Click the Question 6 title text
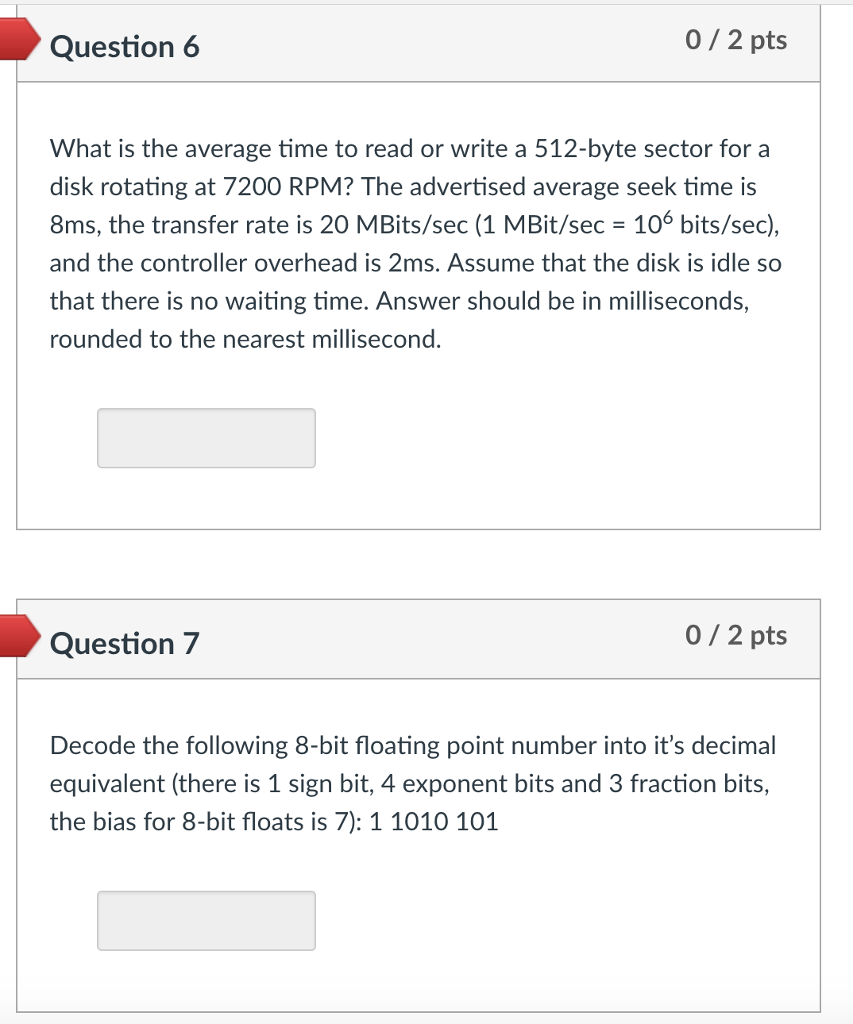Viewport: 853px width, 1024px height. [124, 46]
